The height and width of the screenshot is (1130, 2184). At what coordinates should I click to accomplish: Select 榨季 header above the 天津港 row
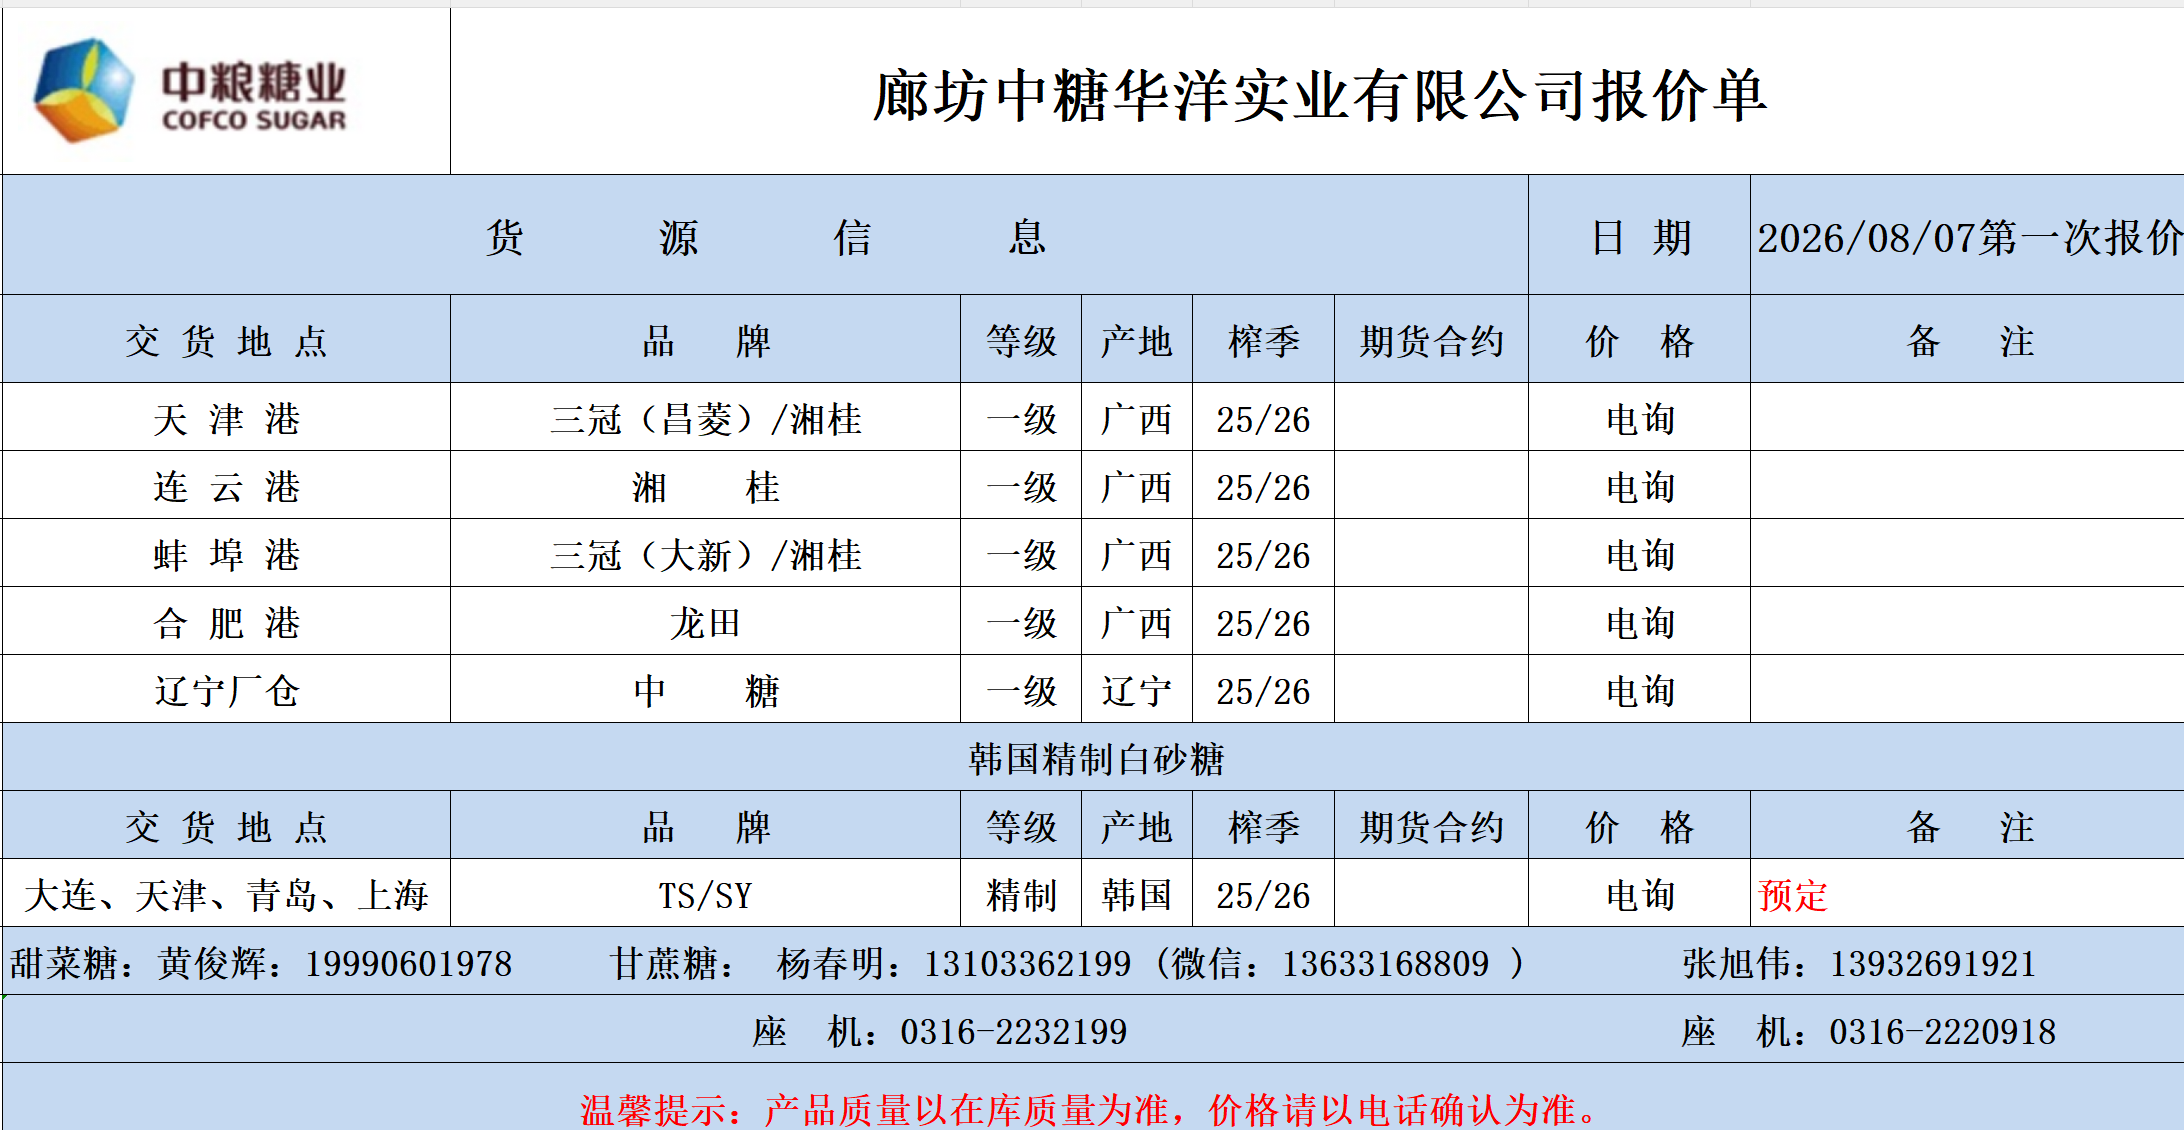[1264, 340]
